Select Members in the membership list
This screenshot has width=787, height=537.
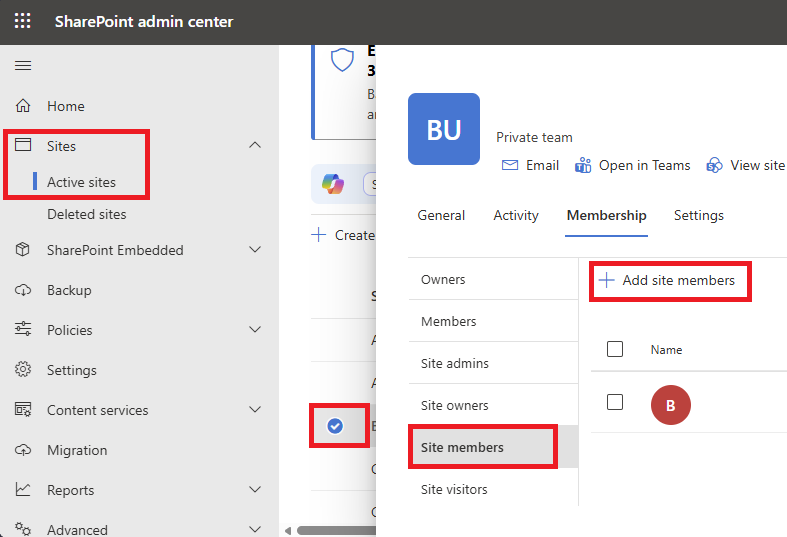[x=493, y=321]
